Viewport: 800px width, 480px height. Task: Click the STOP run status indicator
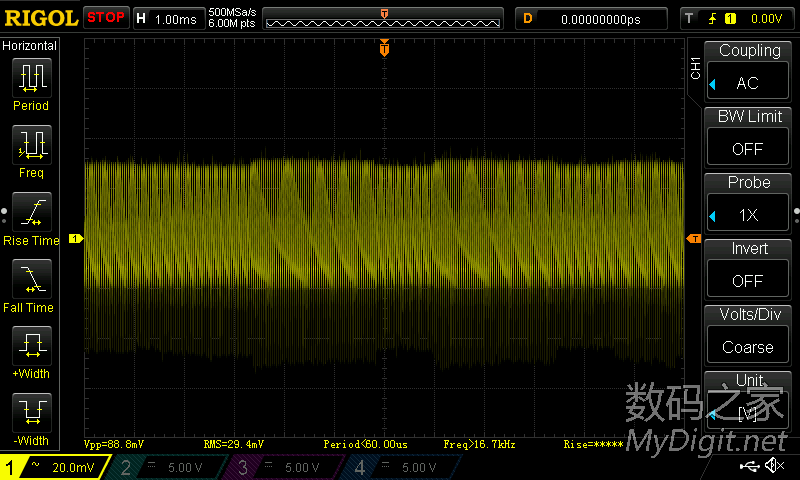pyautogui.click(x=106, y=17)
